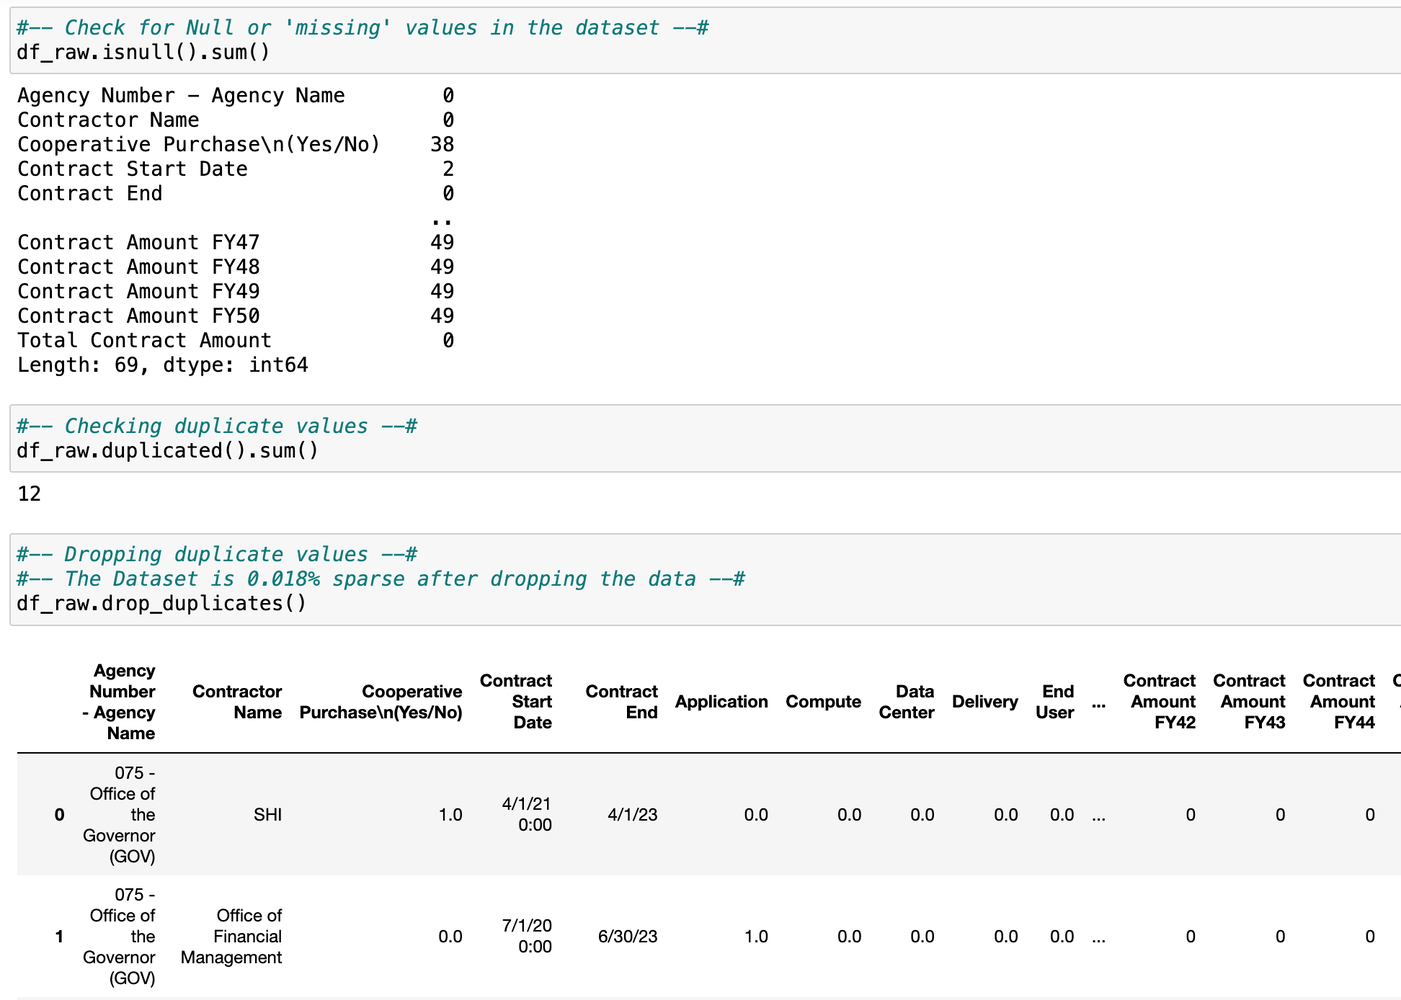This screenshot has height=1000, width=1401.
Task: Click the 'Length: 69, dtype: int64' output line
Action: pyautogui.click(x=162, y=365)
